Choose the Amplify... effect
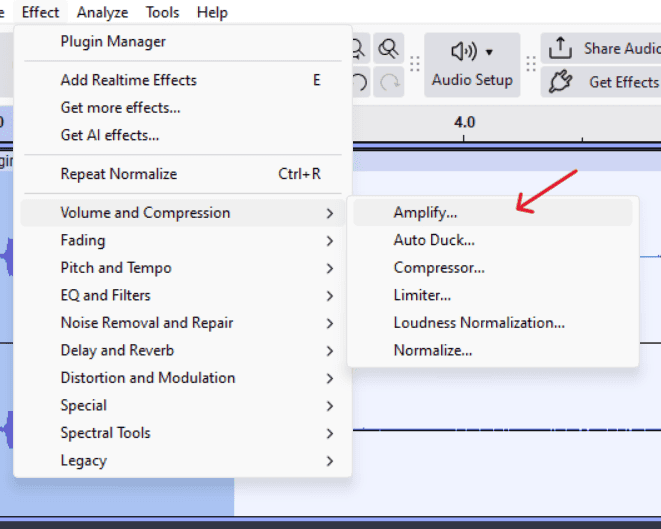The width and height of the screenshot is (661, 529). tap(492, 212)
